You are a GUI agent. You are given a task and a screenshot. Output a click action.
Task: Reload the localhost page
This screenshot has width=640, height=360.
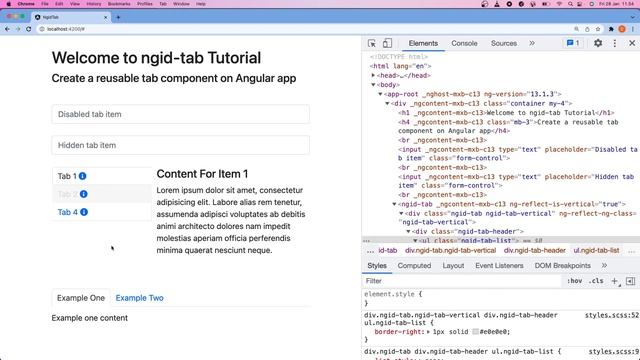pos(29,29)
